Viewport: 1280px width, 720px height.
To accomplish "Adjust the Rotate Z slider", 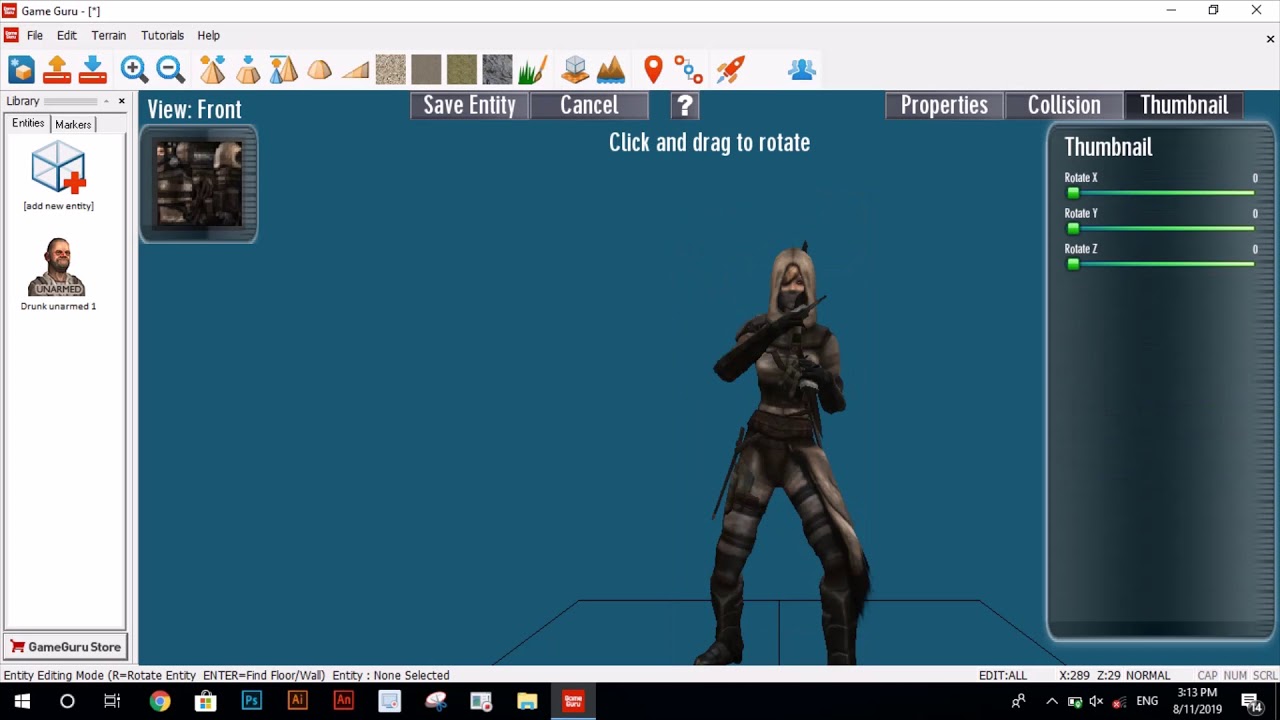I will [1160, 264].
